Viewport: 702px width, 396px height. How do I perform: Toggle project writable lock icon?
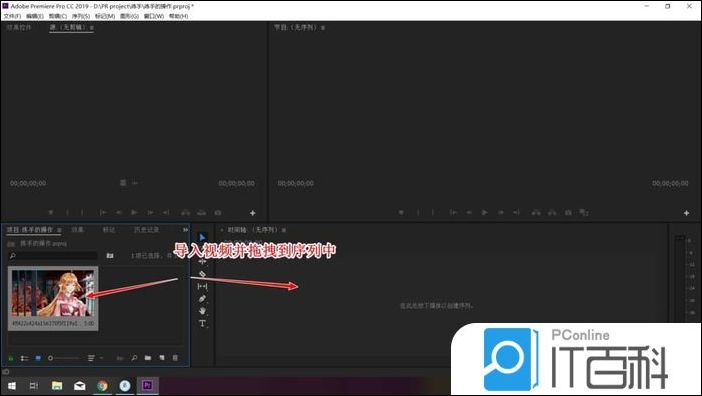(x=11, y=358)
